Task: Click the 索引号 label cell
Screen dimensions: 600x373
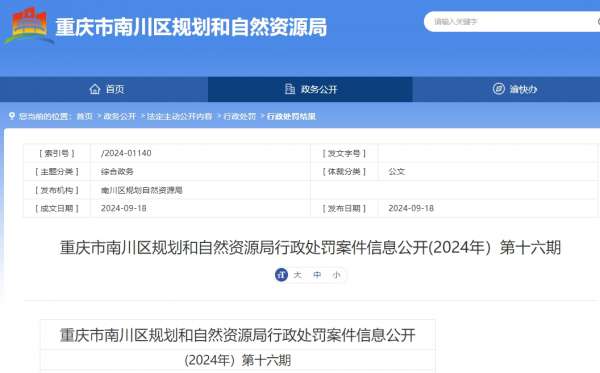Action: click(x=57, y=153)
